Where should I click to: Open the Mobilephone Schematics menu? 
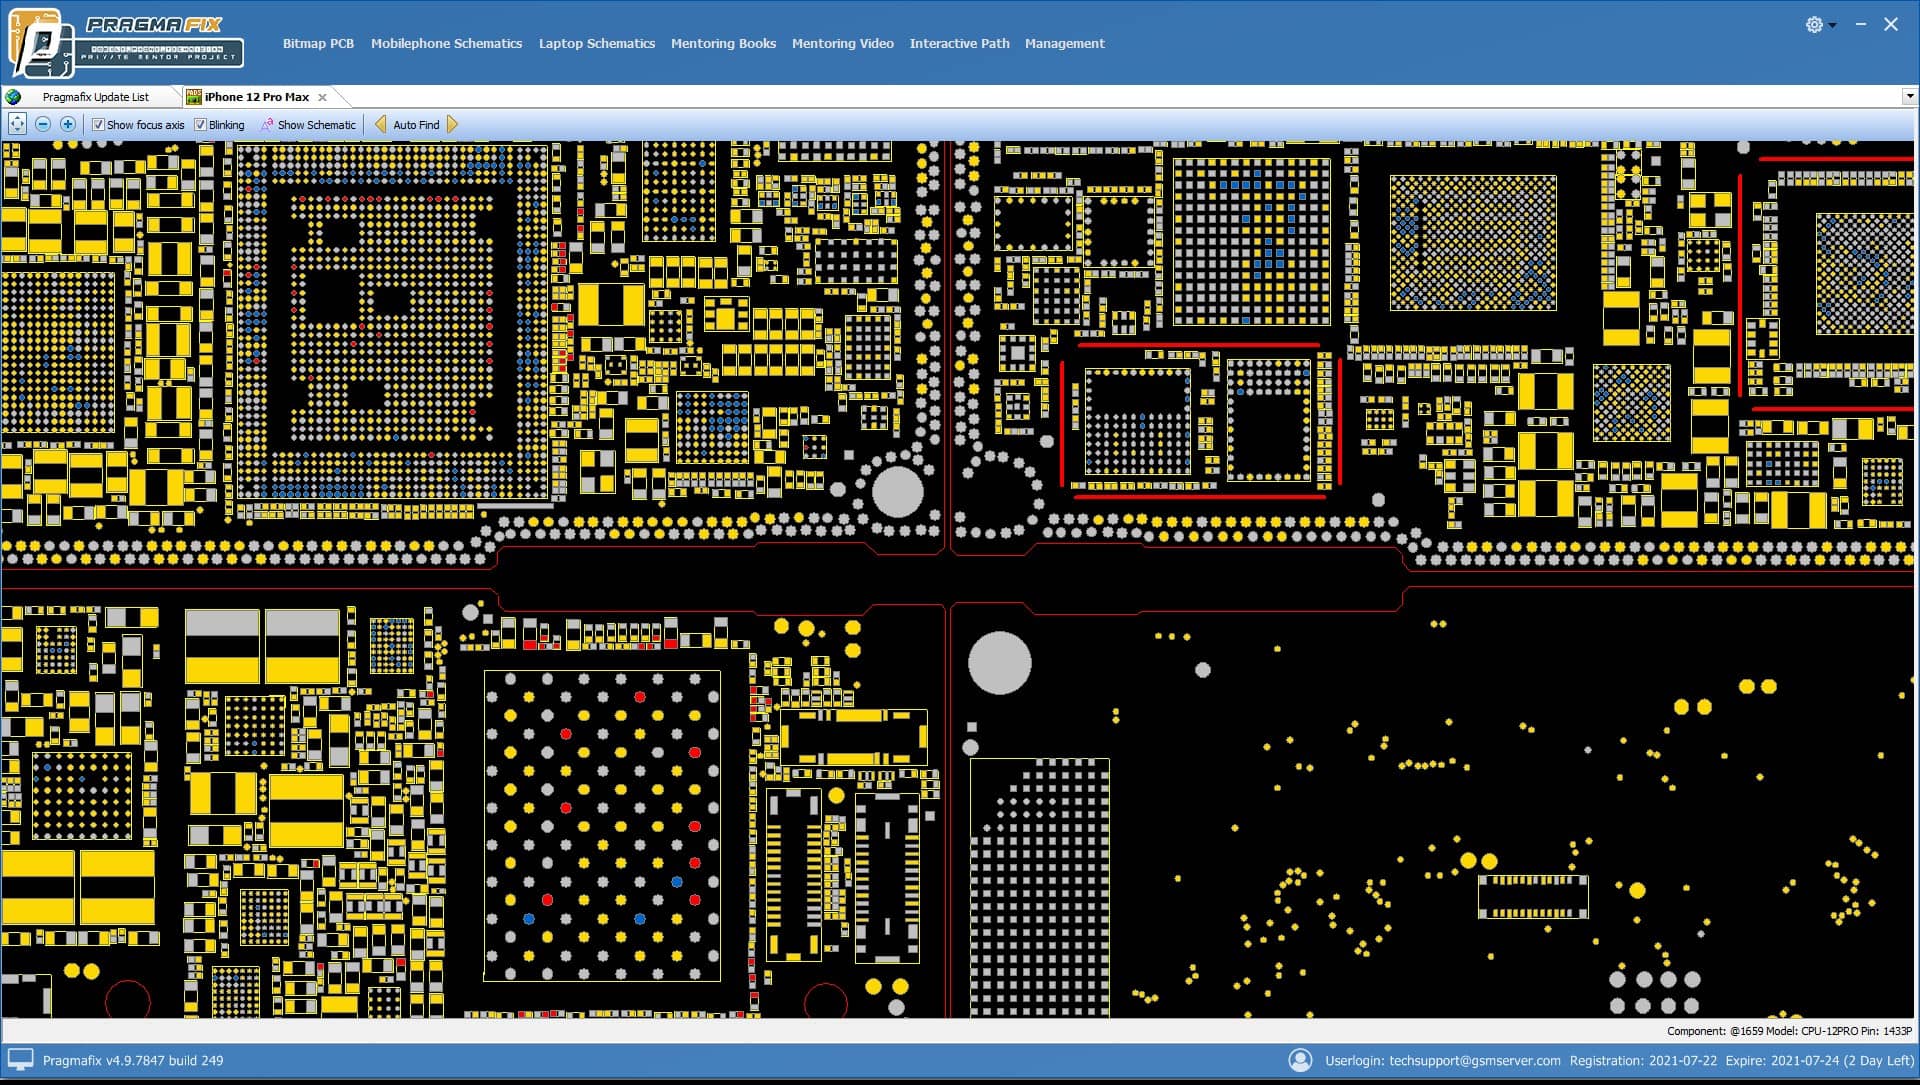[446, 43]
